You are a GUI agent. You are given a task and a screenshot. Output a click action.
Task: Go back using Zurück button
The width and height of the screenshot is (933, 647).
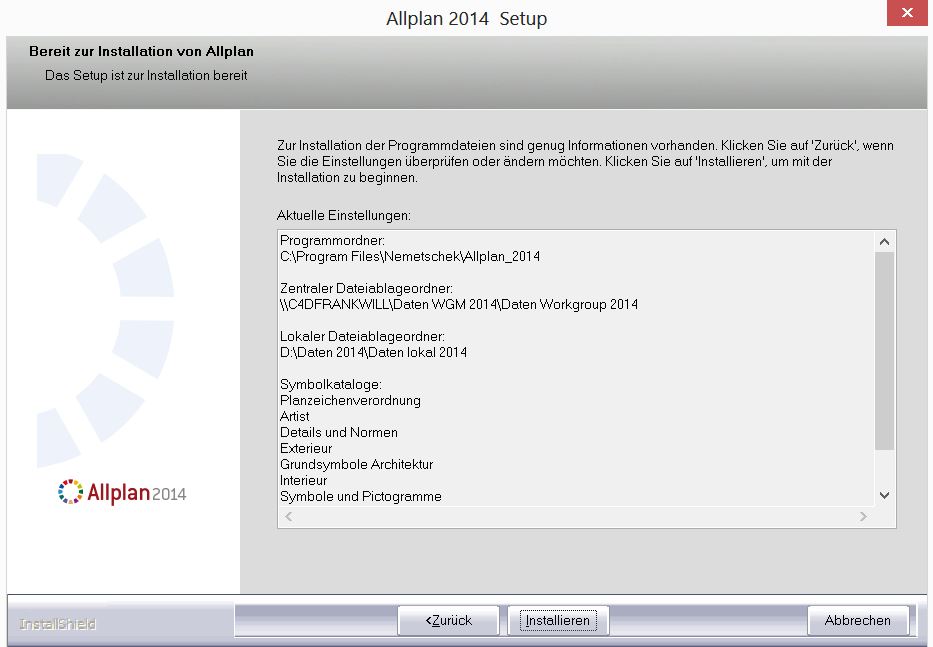click(449, 619)
